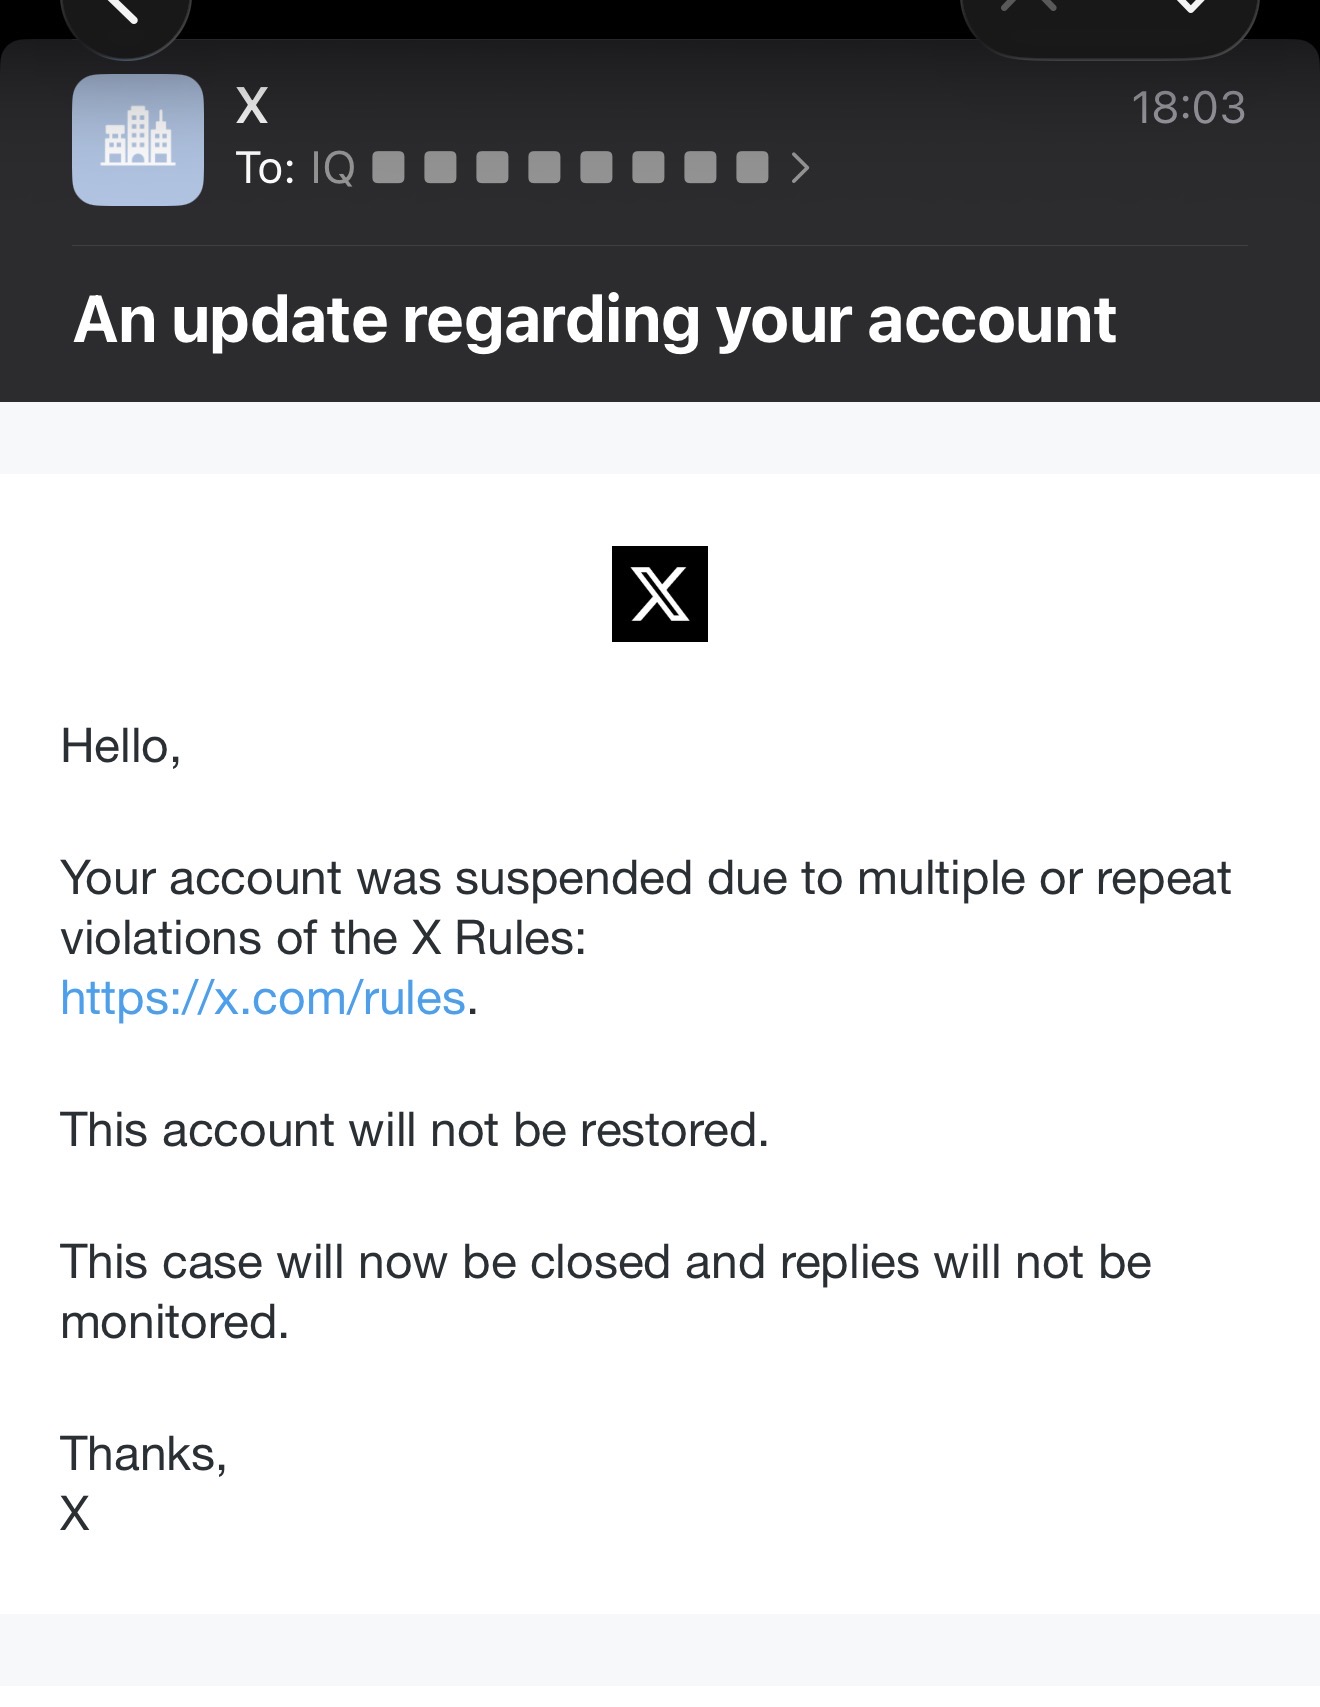Tap the 'This case will now be closed' paragraph
Screen dimensions: 1320x1707
pyautogui.click(x=606, y=1292)
